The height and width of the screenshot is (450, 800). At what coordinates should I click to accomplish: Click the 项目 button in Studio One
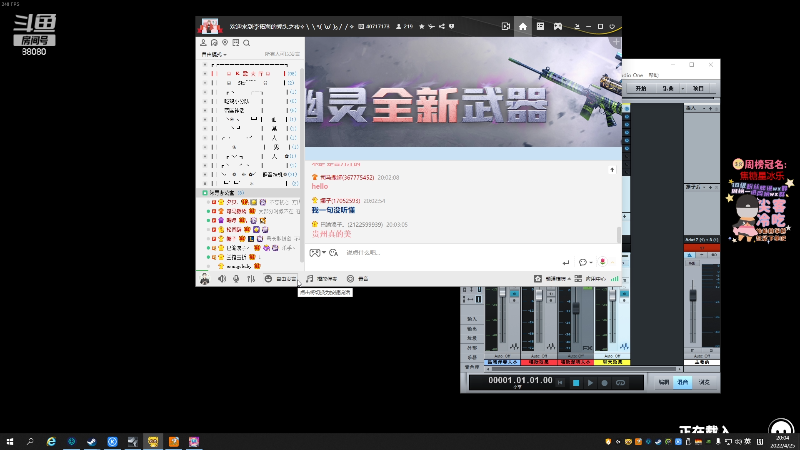pyautogui.click(x=698, y=88)
